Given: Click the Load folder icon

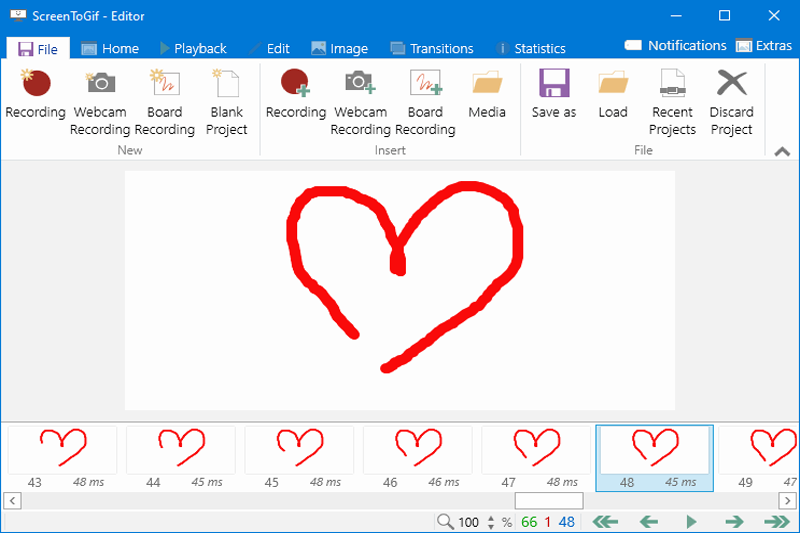Looking at the screenshot, I should 613,83.
